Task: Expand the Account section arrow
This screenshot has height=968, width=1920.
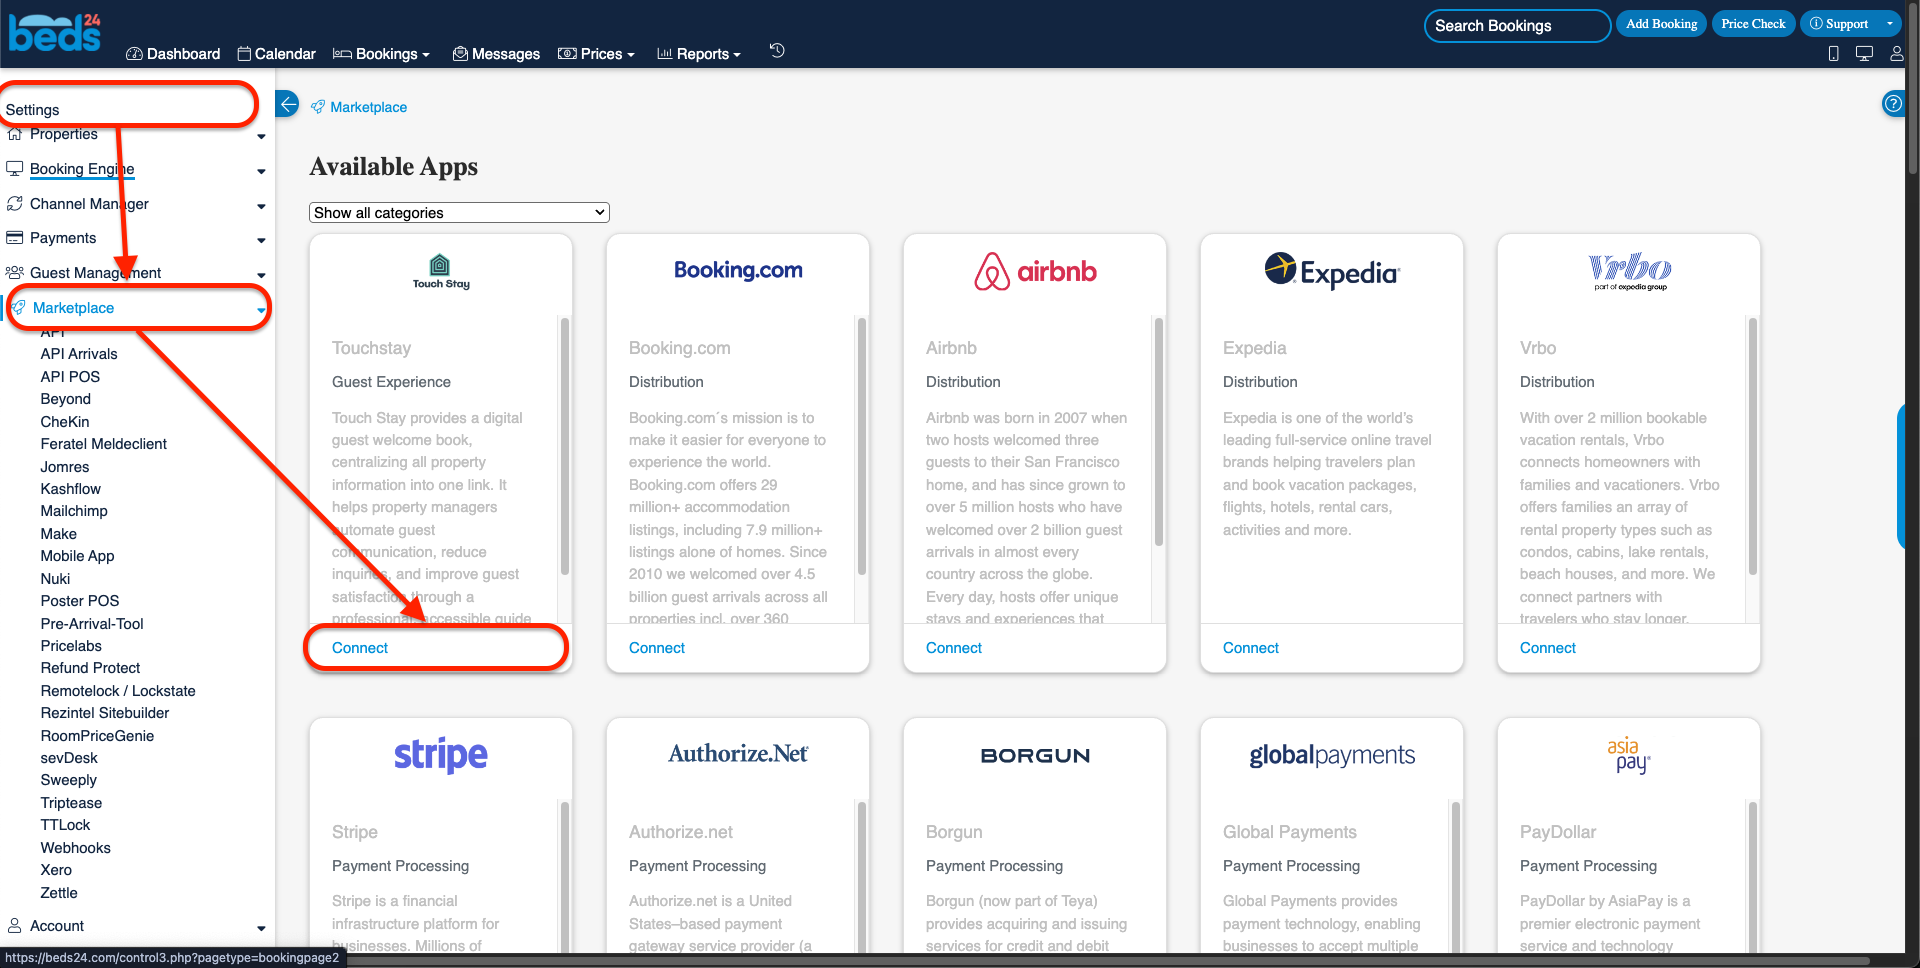Action: coord(261,928)
